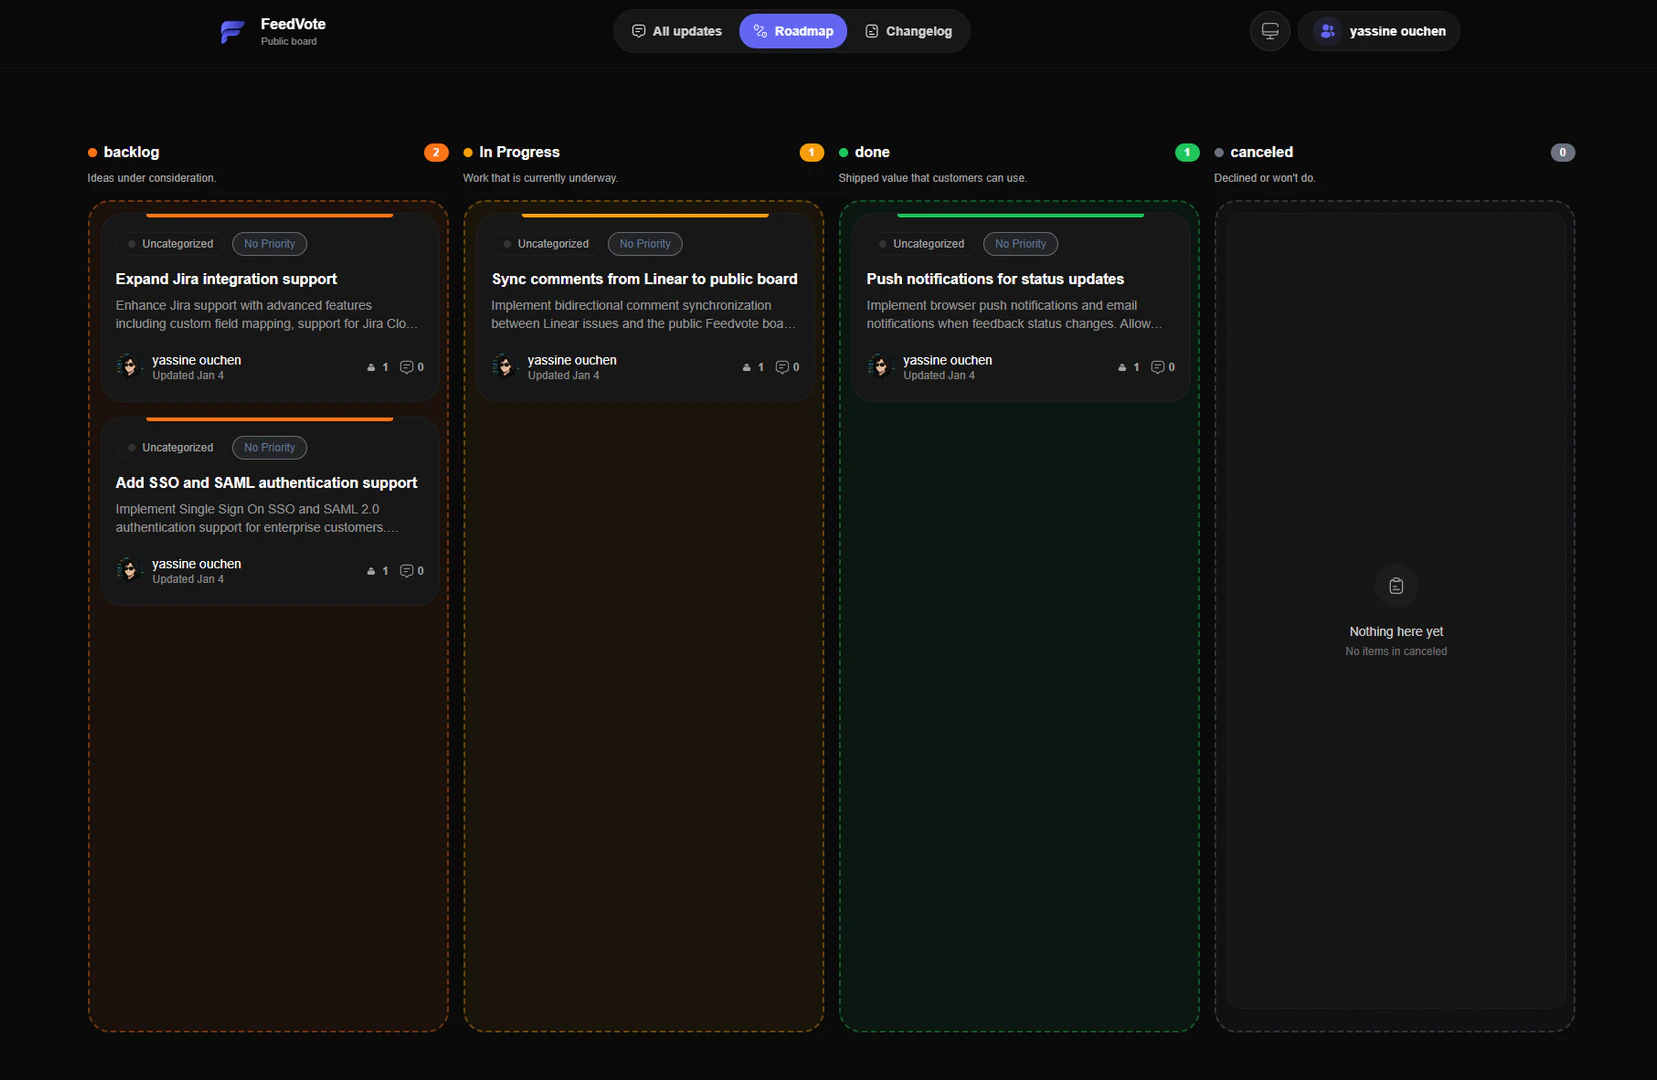
Task: Open the yassine ouchen account menu
Action: click(x=1380, y=31)
